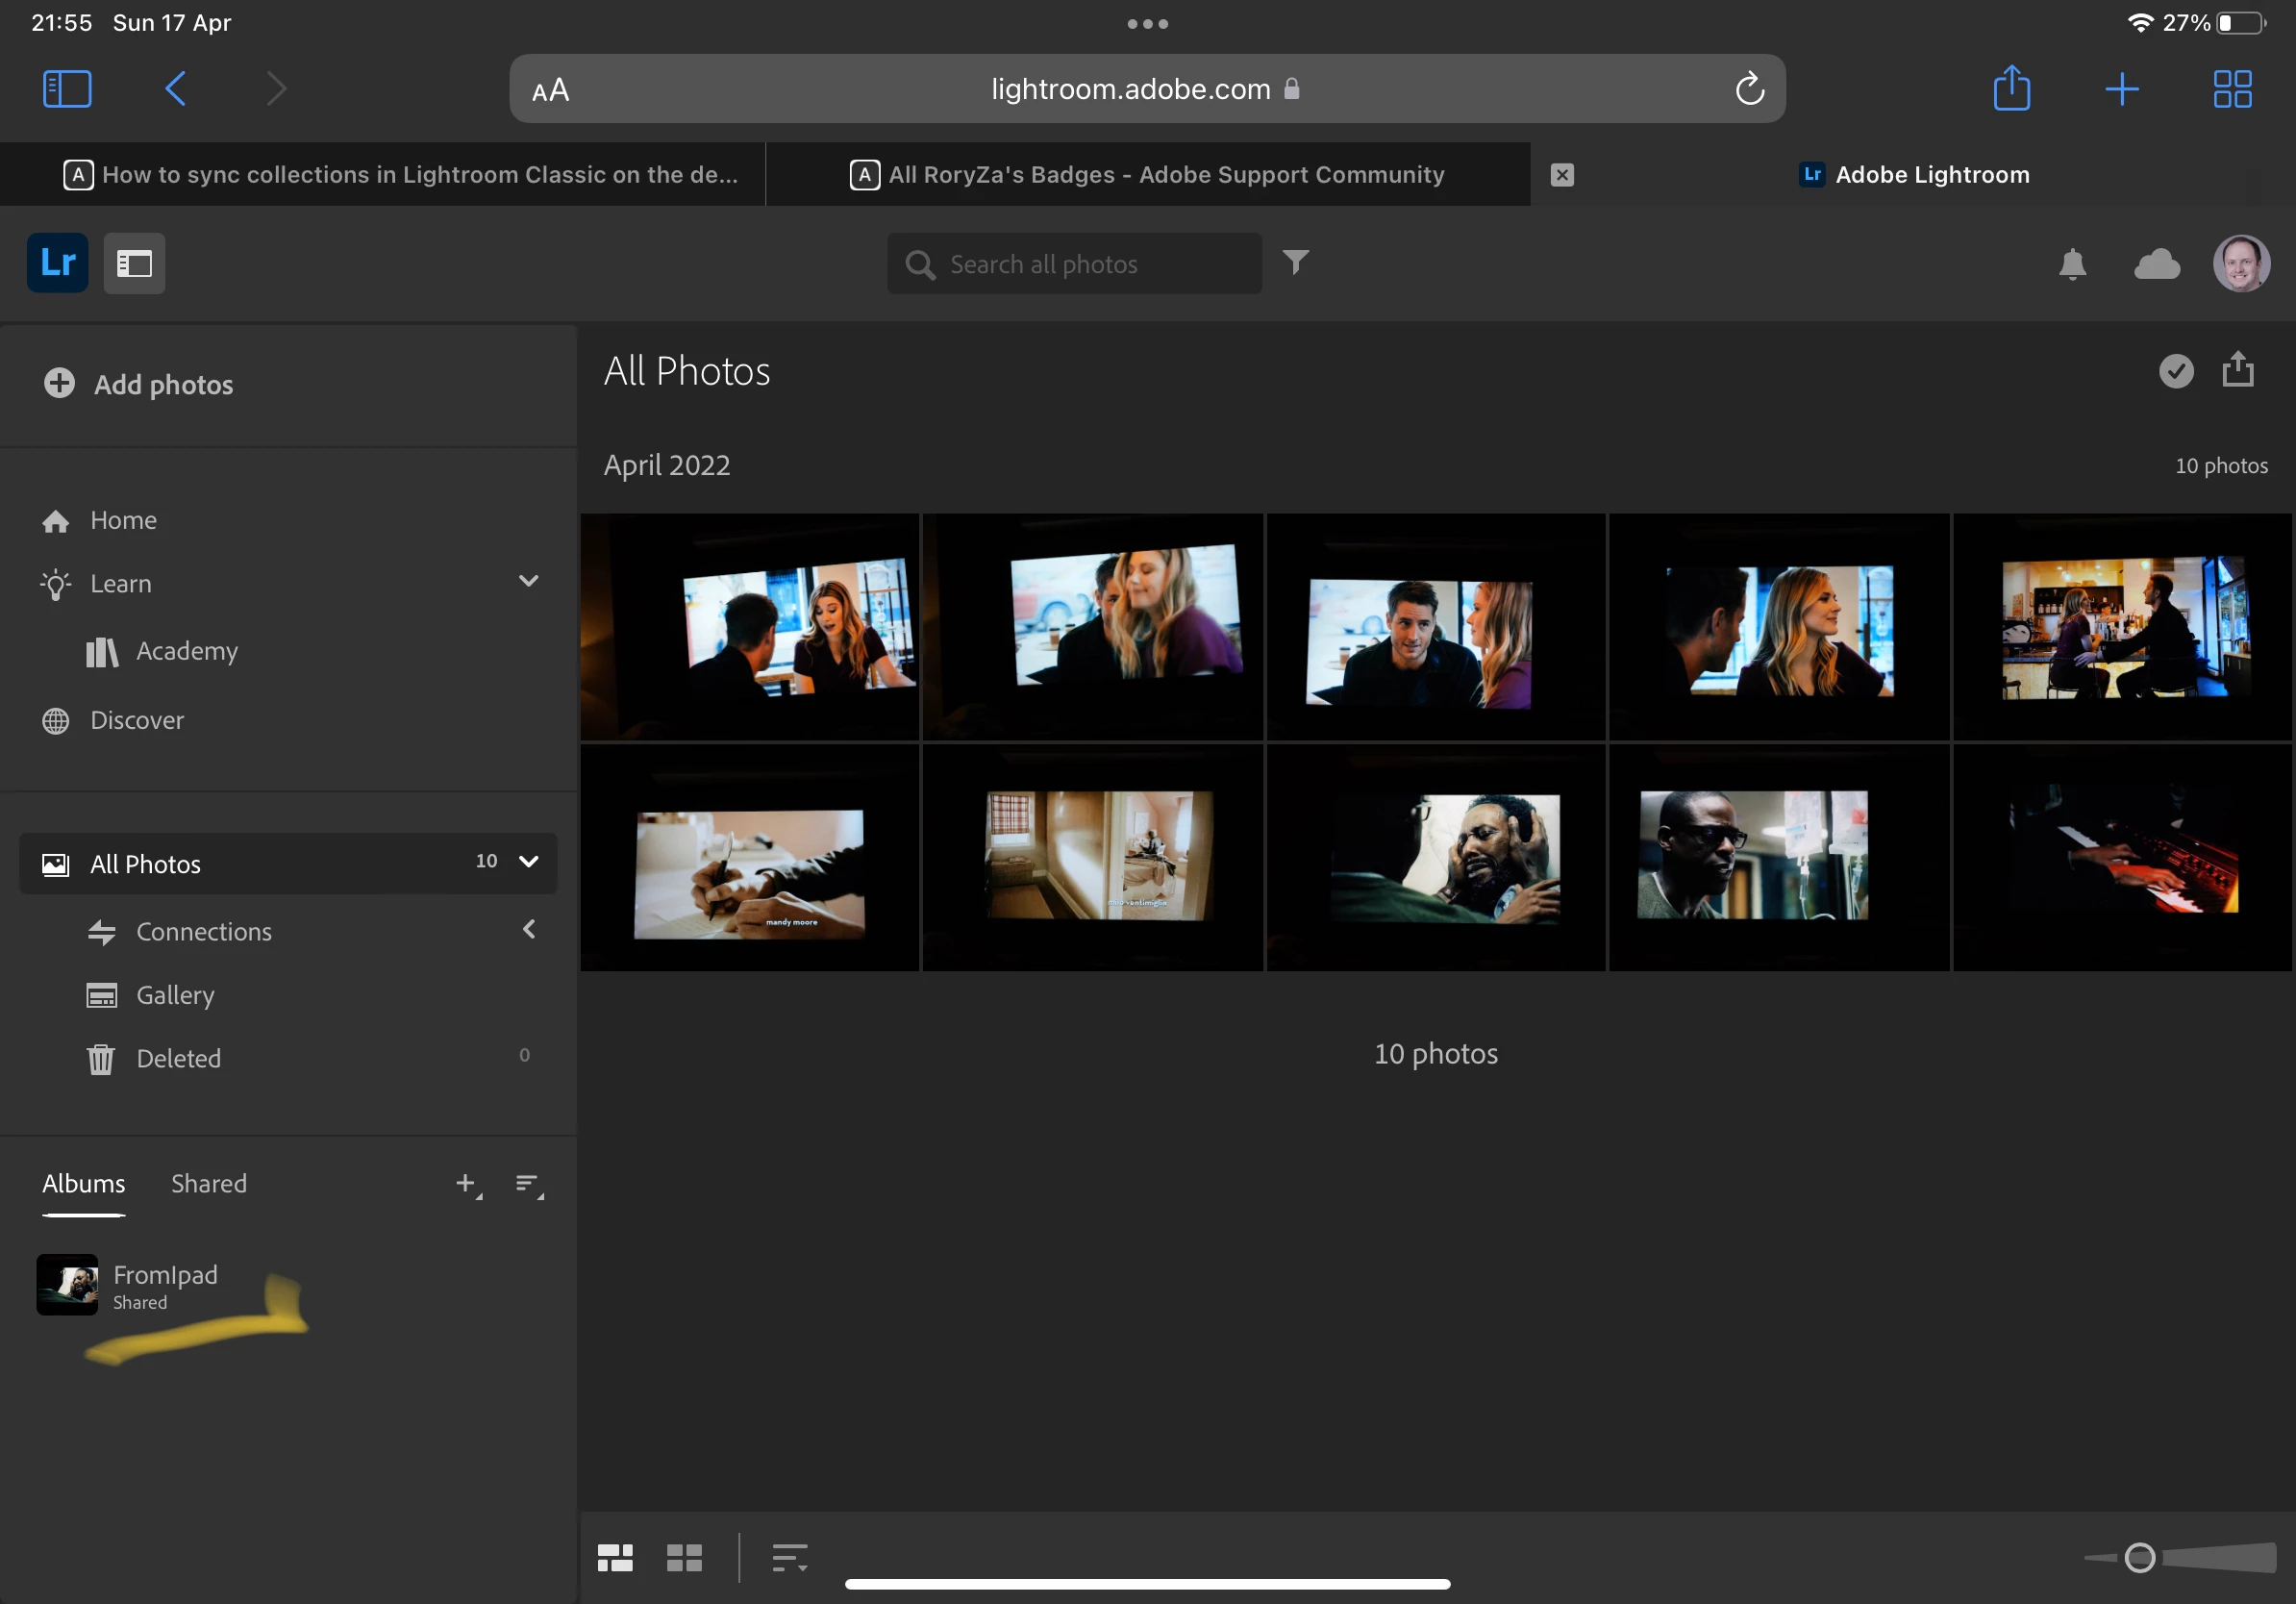Open the grid sort order icon

click(789, 1557)
